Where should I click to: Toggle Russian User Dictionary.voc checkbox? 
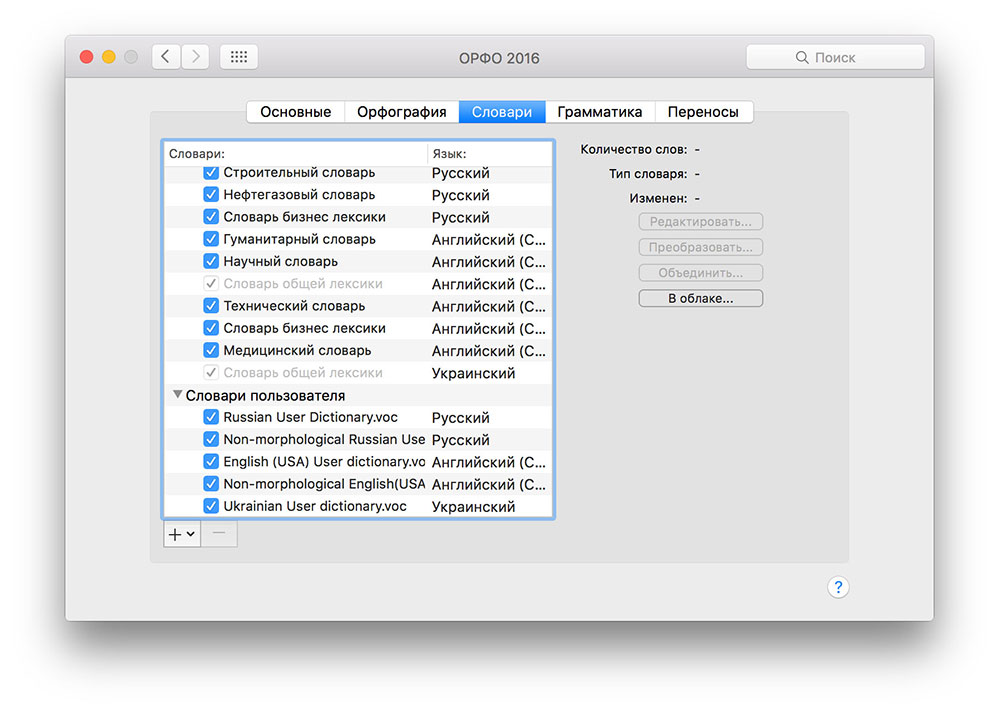pos(210,417)
